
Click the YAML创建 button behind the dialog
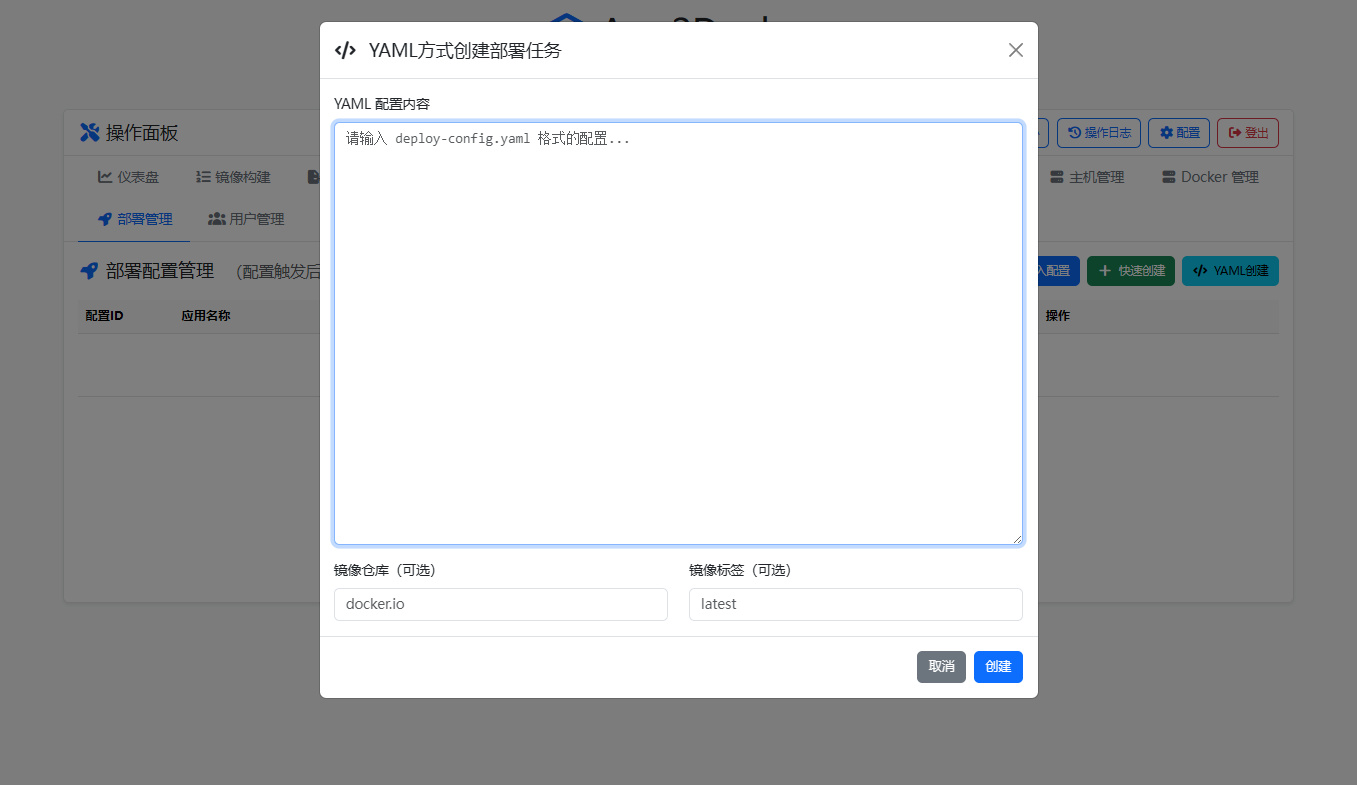(1230, 271)
